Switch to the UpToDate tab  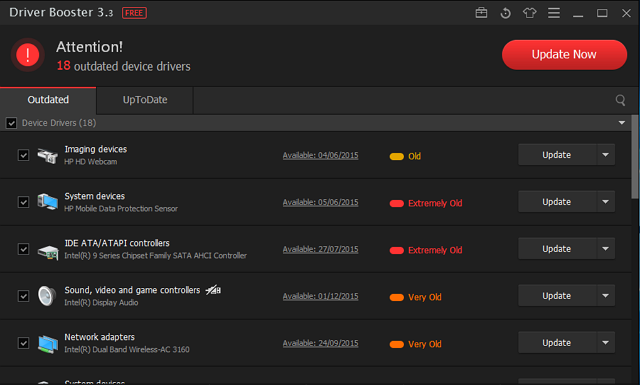(x=145, y=100)
